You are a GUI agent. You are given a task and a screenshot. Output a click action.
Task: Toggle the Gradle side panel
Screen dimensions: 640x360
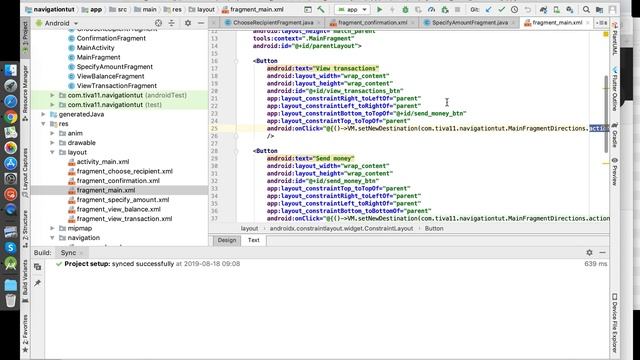coord(614,135)
